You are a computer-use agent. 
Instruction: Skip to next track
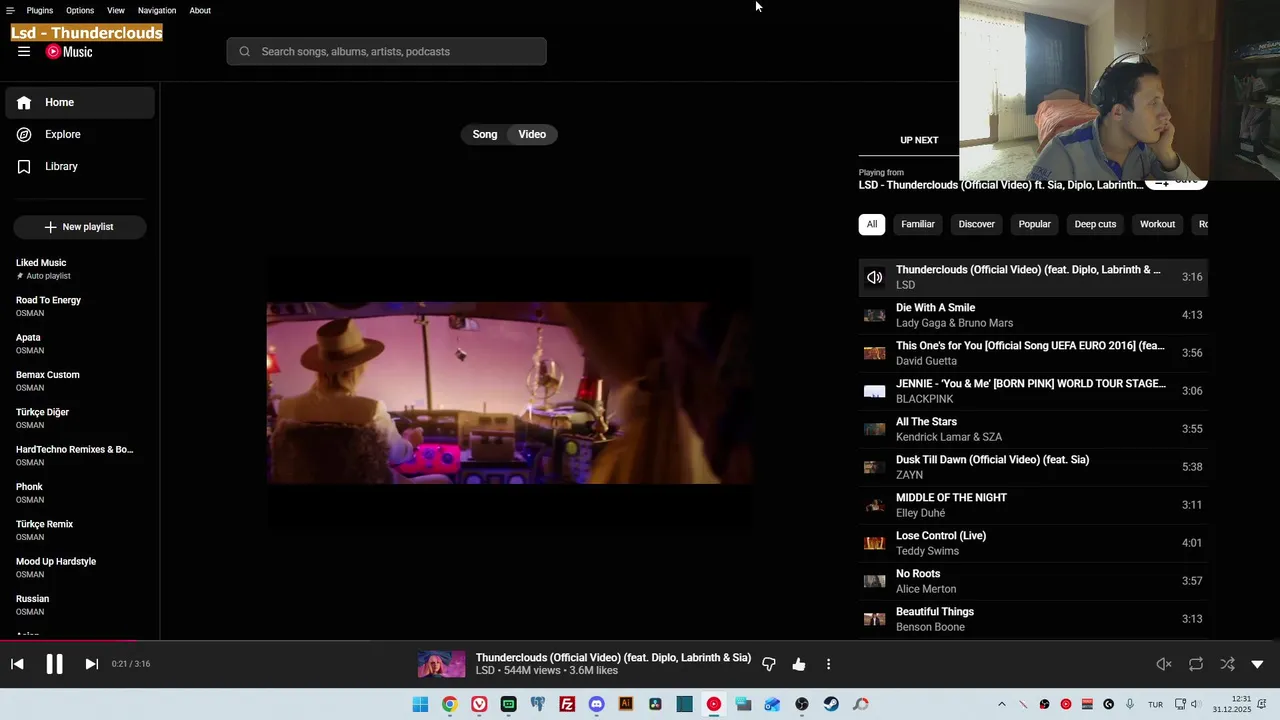pos(91,664)
